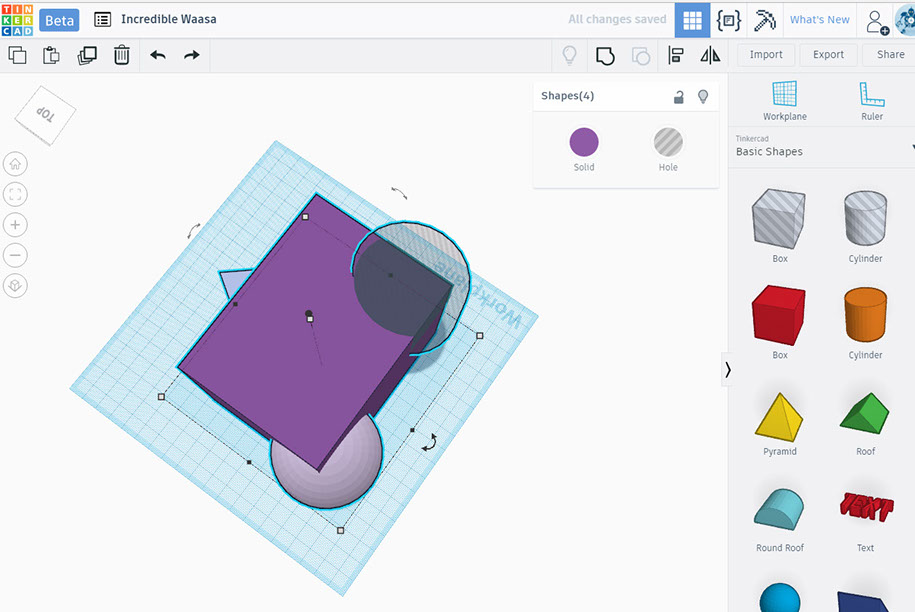Pick the hole Cylinder shape

[x=865, y=219]
